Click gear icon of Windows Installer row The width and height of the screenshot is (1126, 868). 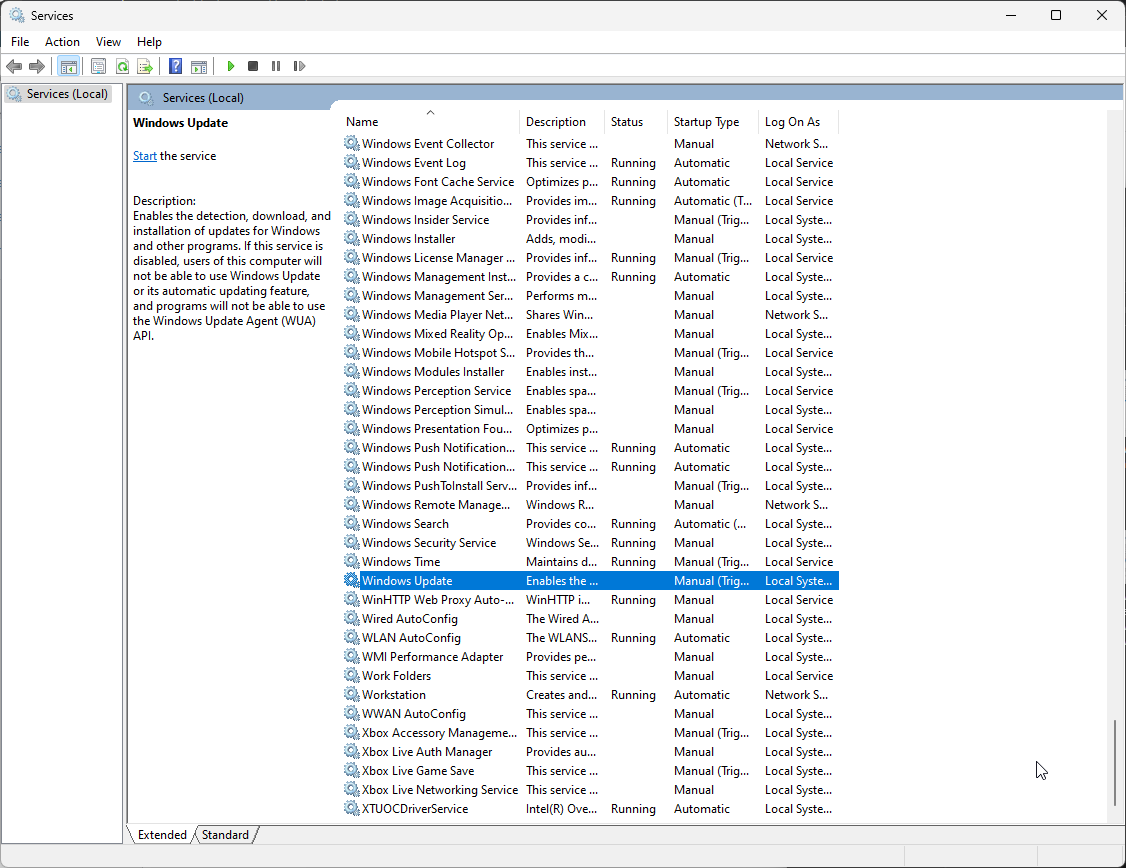tap(351, 238)
